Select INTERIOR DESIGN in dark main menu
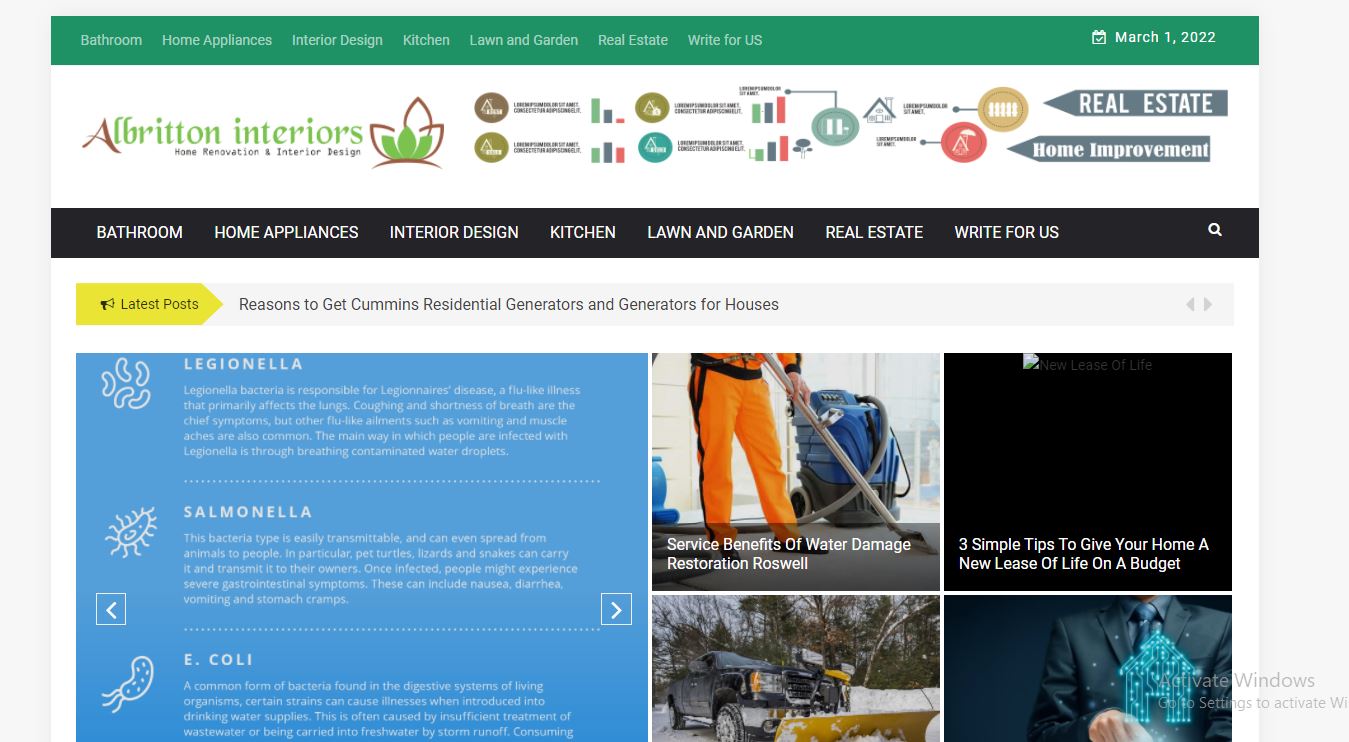The image size is (1349, 742). pos(454,232)
